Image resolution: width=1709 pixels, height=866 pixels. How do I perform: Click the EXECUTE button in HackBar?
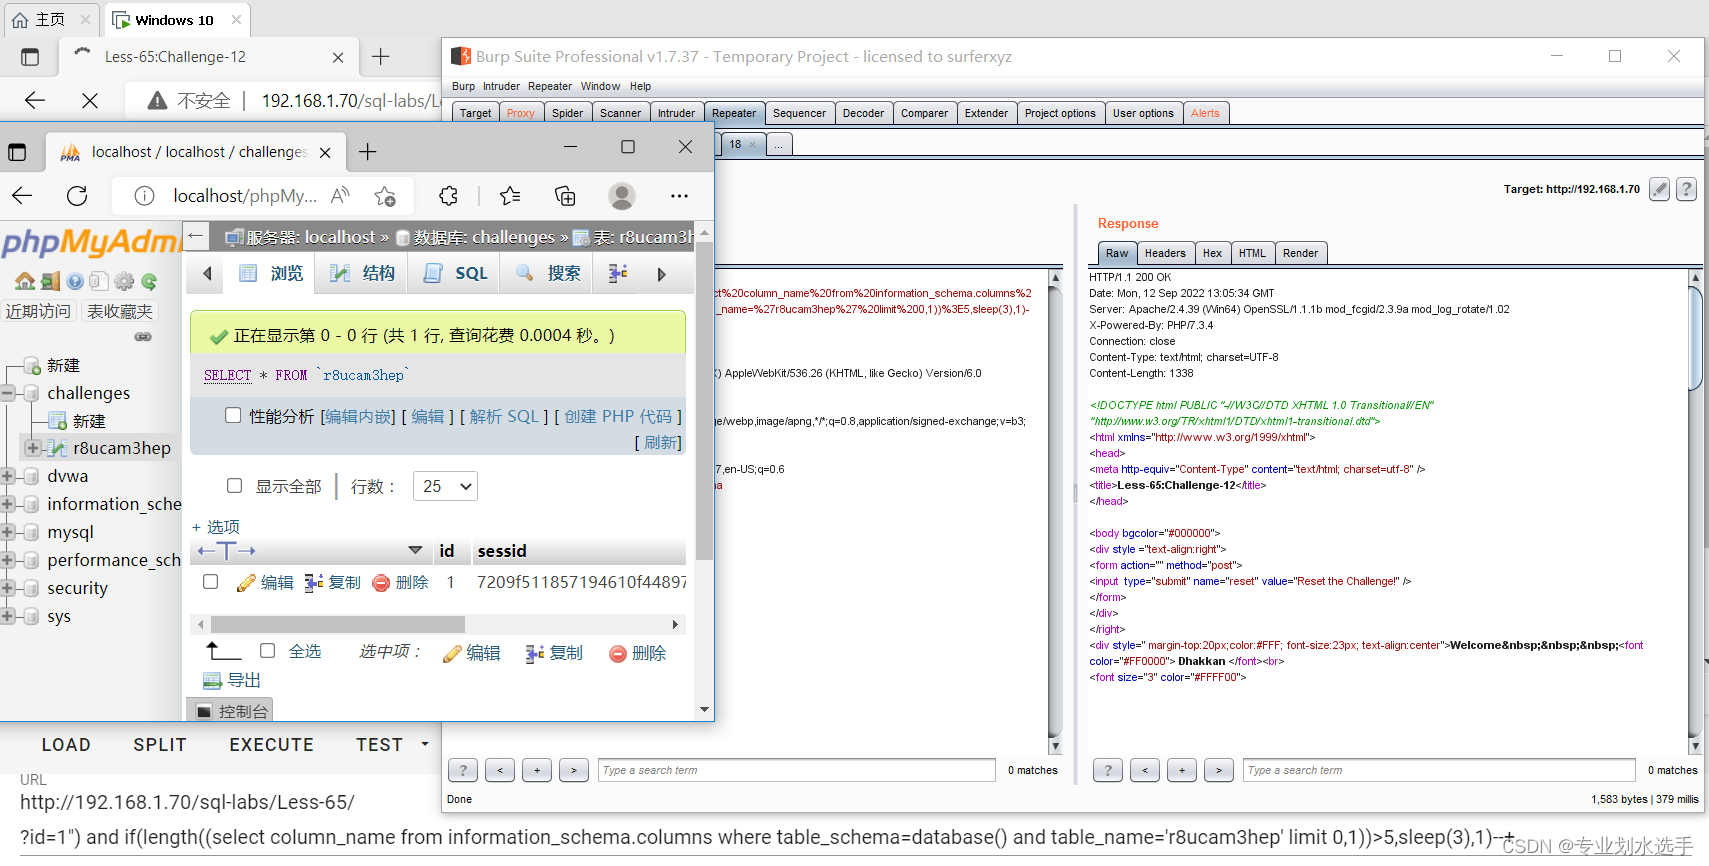click(x=271, y=745)
